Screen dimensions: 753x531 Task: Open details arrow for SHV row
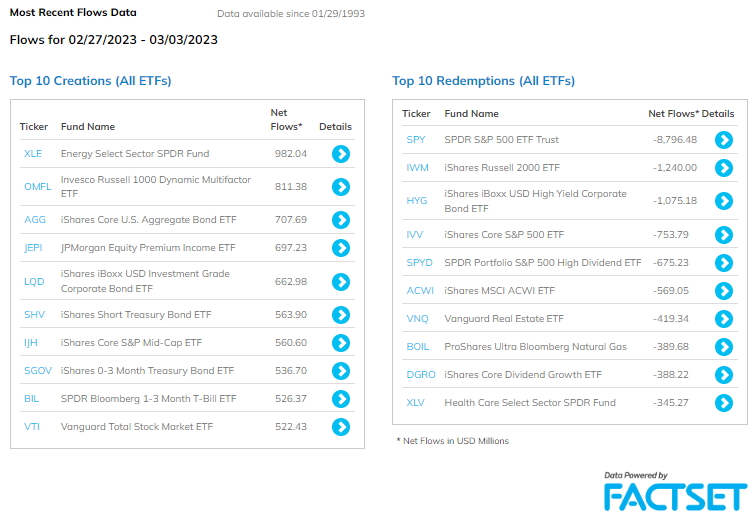coord(341,315)
